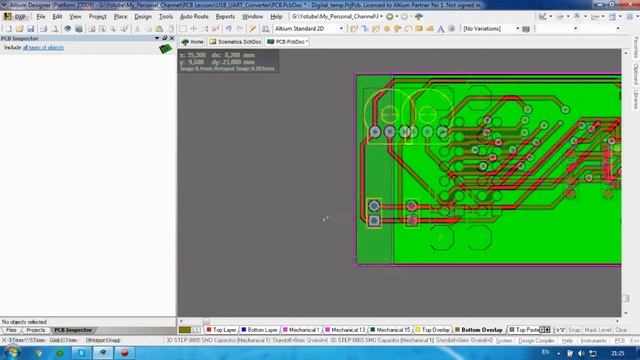Click the Design Compiler status bar button
Viewport: 640px width, 360px height.
tap(536, 340)
